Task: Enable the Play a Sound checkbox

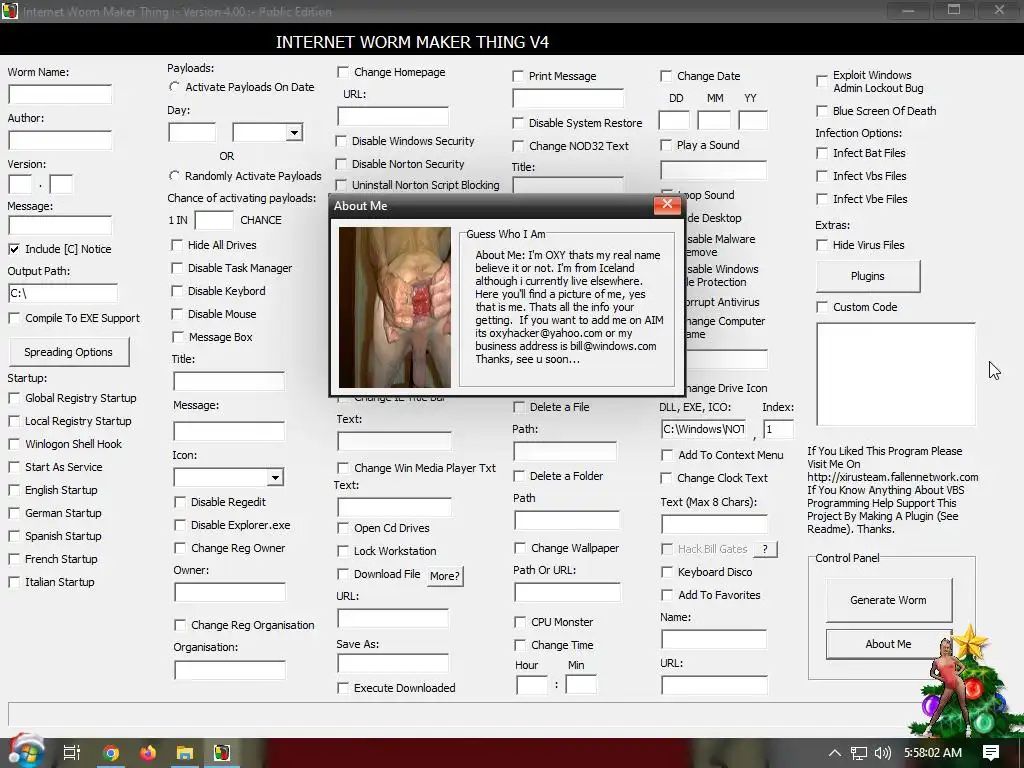Action: (666, 145)
